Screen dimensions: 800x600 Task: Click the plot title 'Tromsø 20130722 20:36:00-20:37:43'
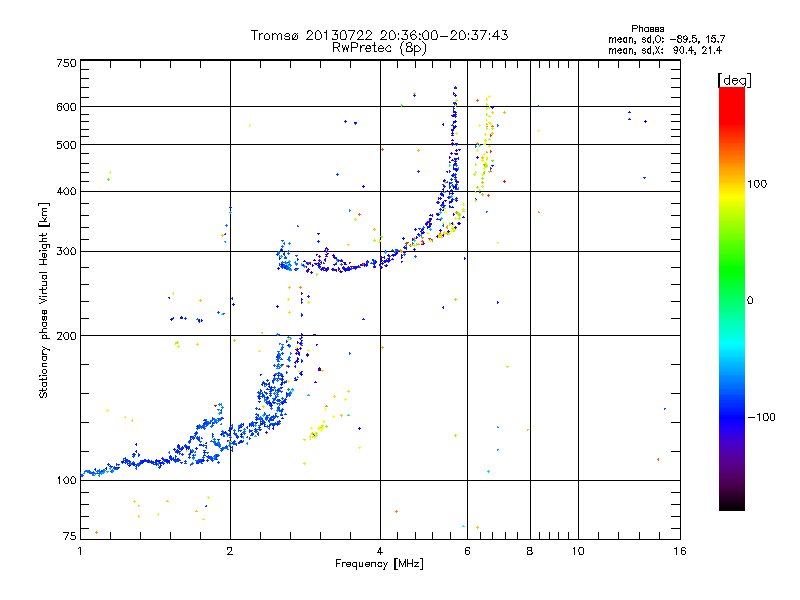[379, 35]
